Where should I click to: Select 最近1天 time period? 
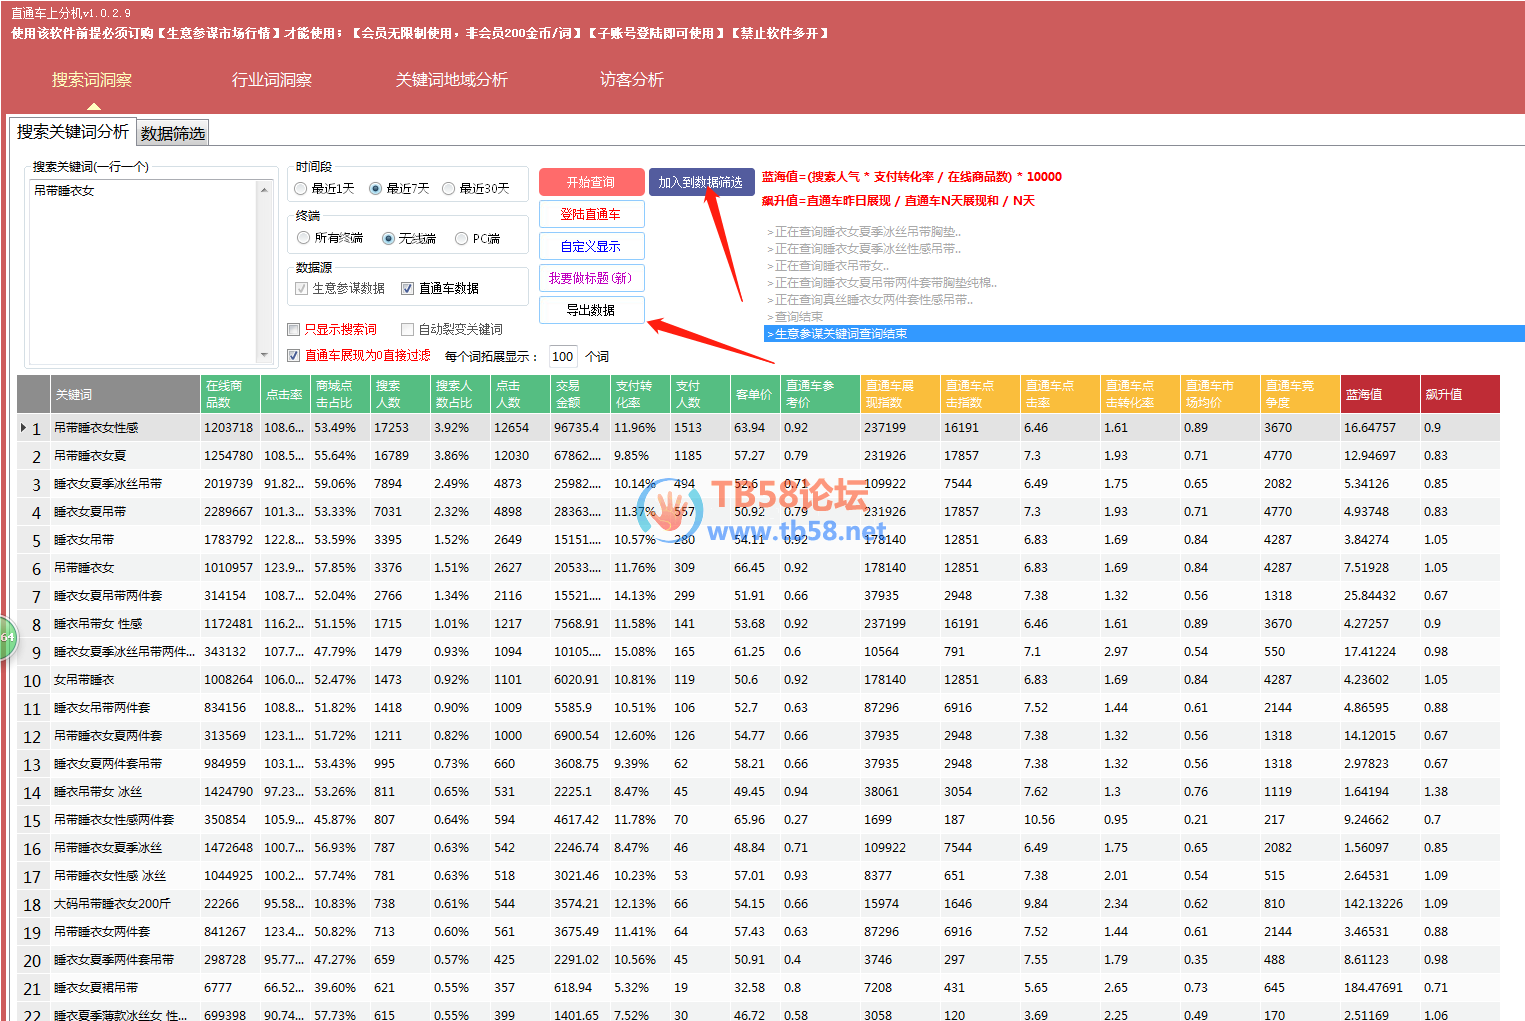[301, 188]
